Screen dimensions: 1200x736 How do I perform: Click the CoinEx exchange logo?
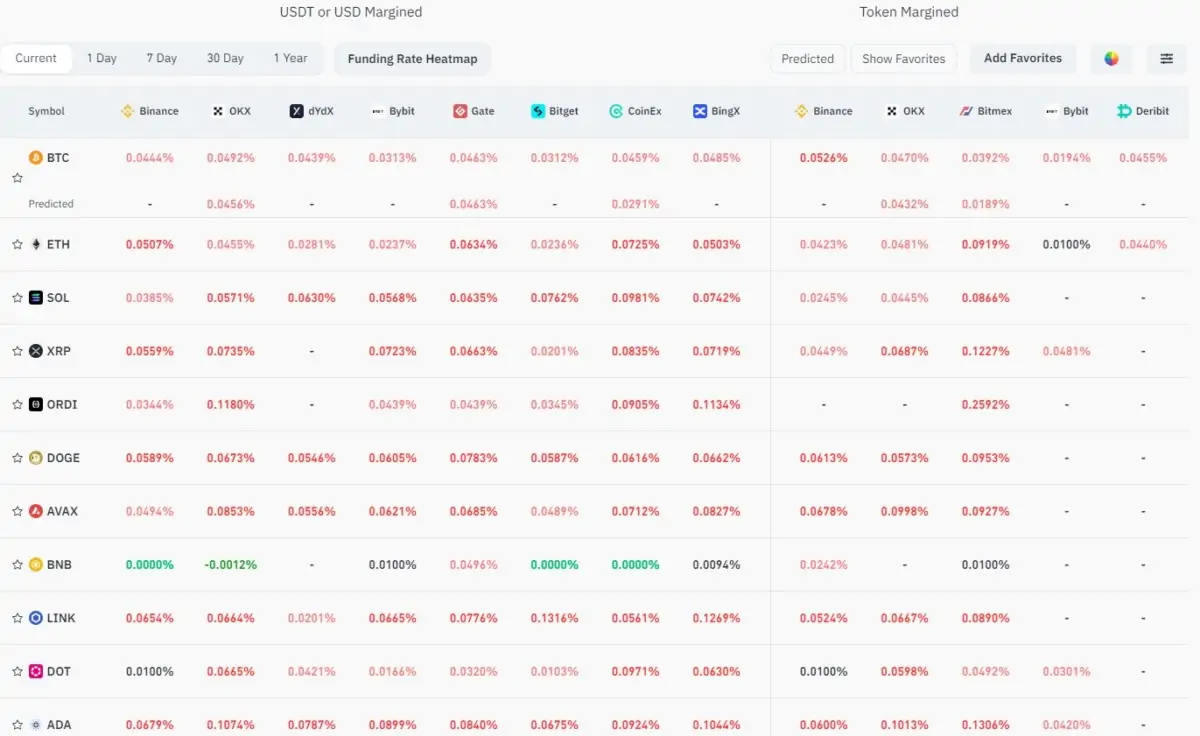point(616,111)
